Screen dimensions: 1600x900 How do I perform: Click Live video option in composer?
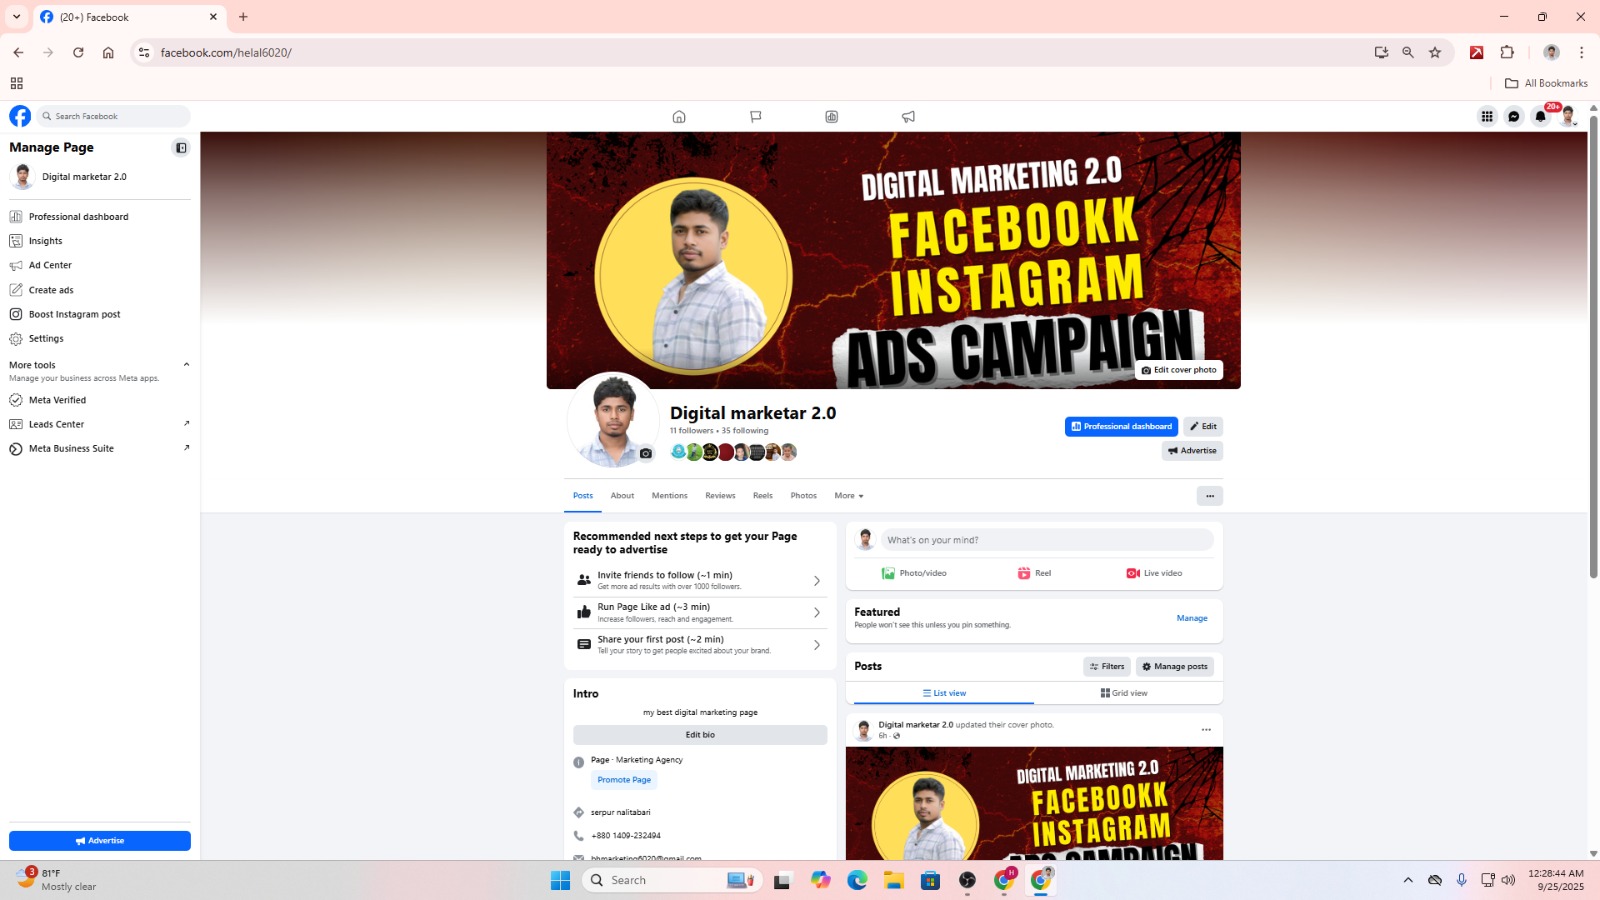tap(1155, 573)
